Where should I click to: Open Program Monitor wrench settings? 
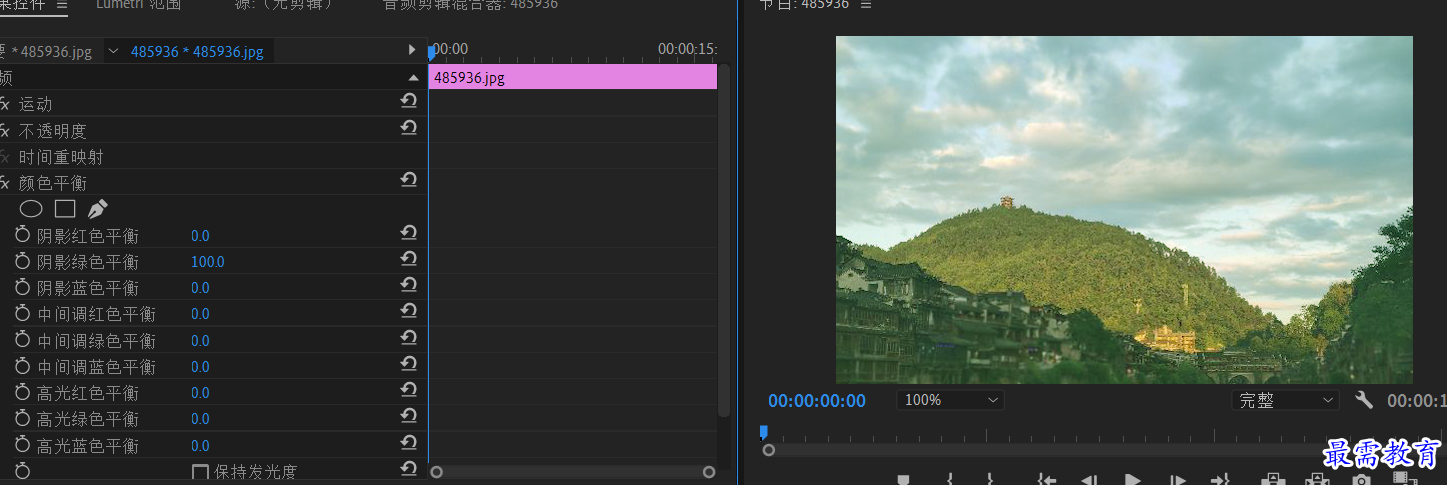click(x=1364, y=400)
